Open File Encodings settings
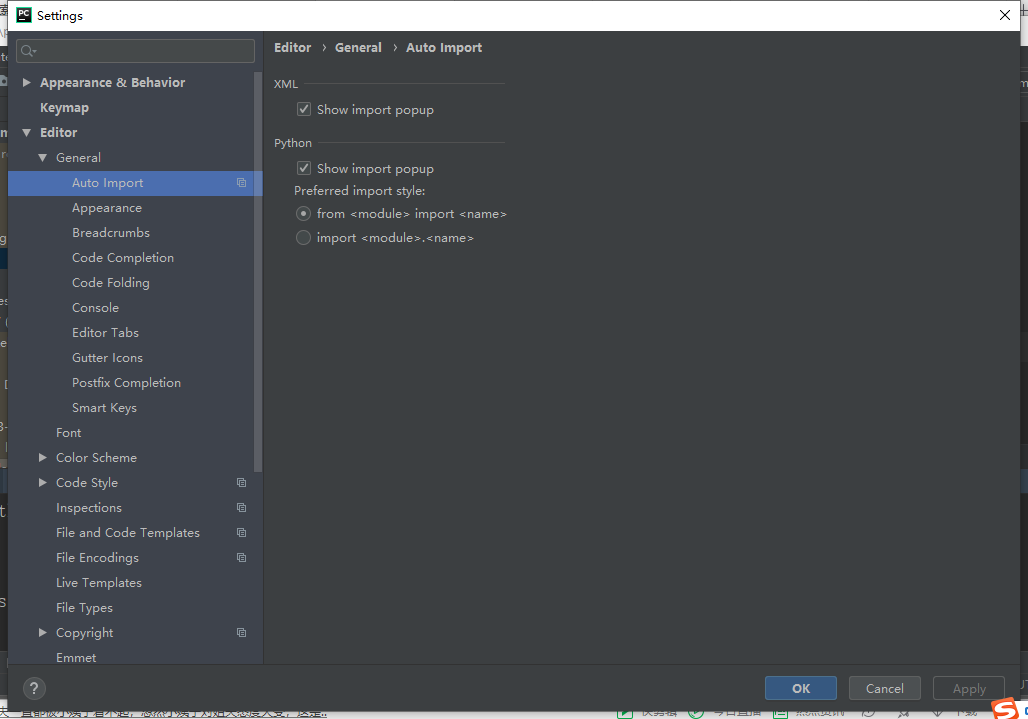Screen dimensions: 1028x719 point(98,558)
